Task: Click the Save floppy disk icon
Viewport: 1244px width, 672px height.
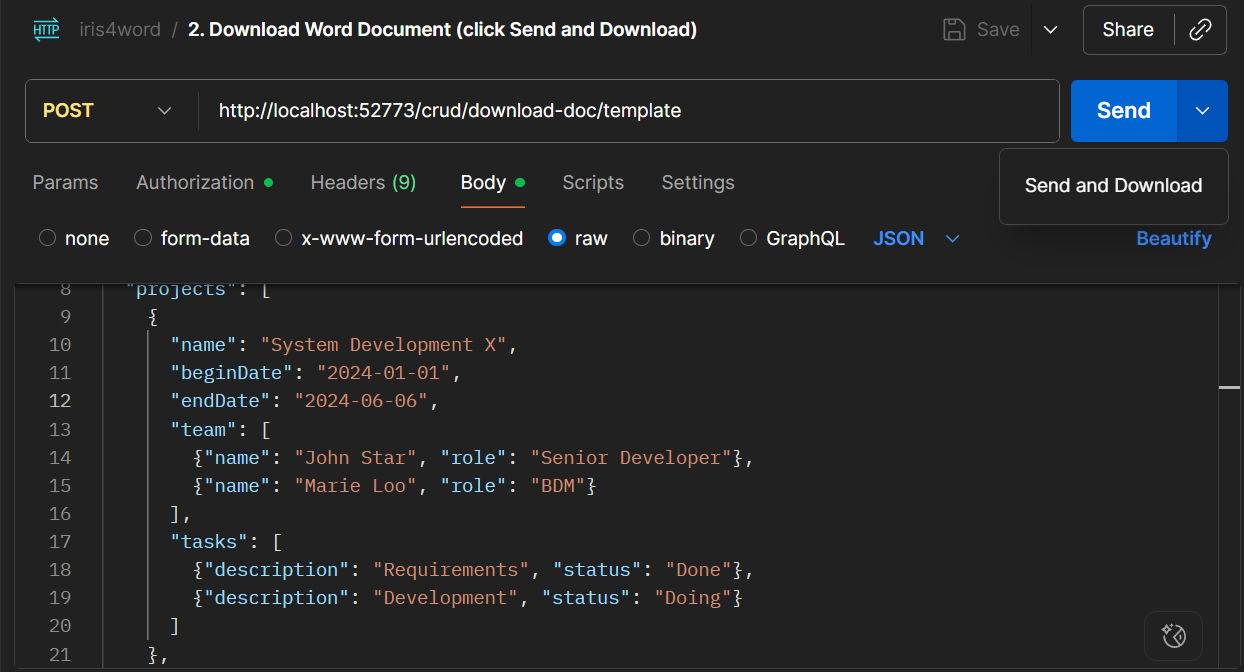Action: point(955,30)
